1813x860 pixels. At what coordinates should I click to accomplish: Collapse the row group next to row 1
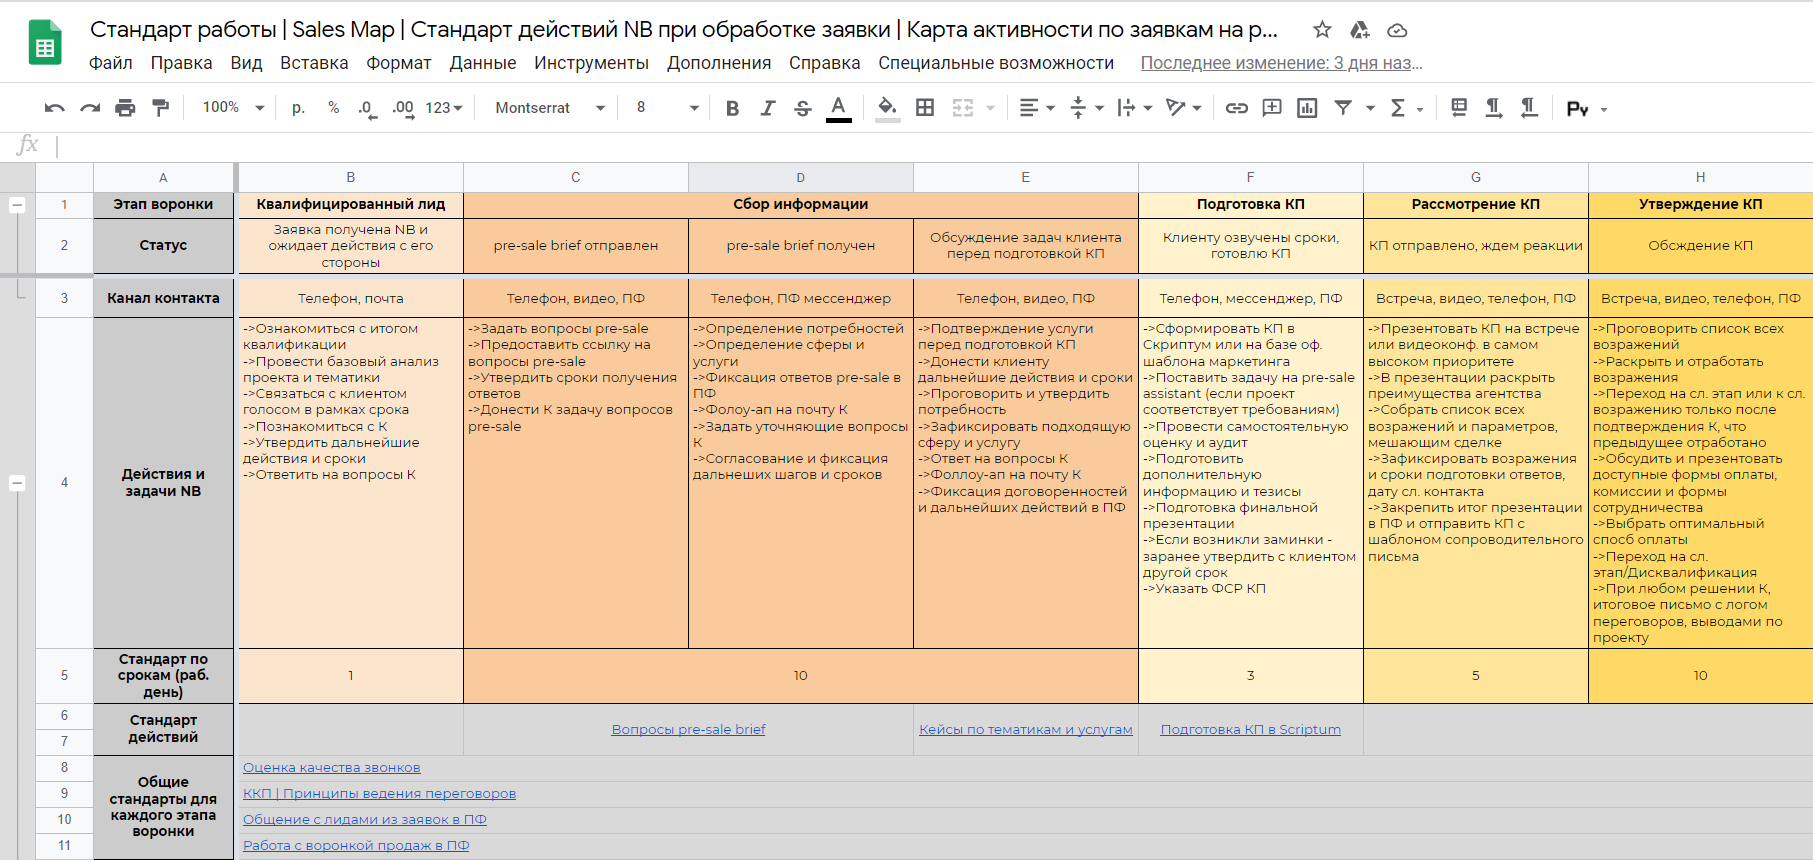tap(17, 205)
